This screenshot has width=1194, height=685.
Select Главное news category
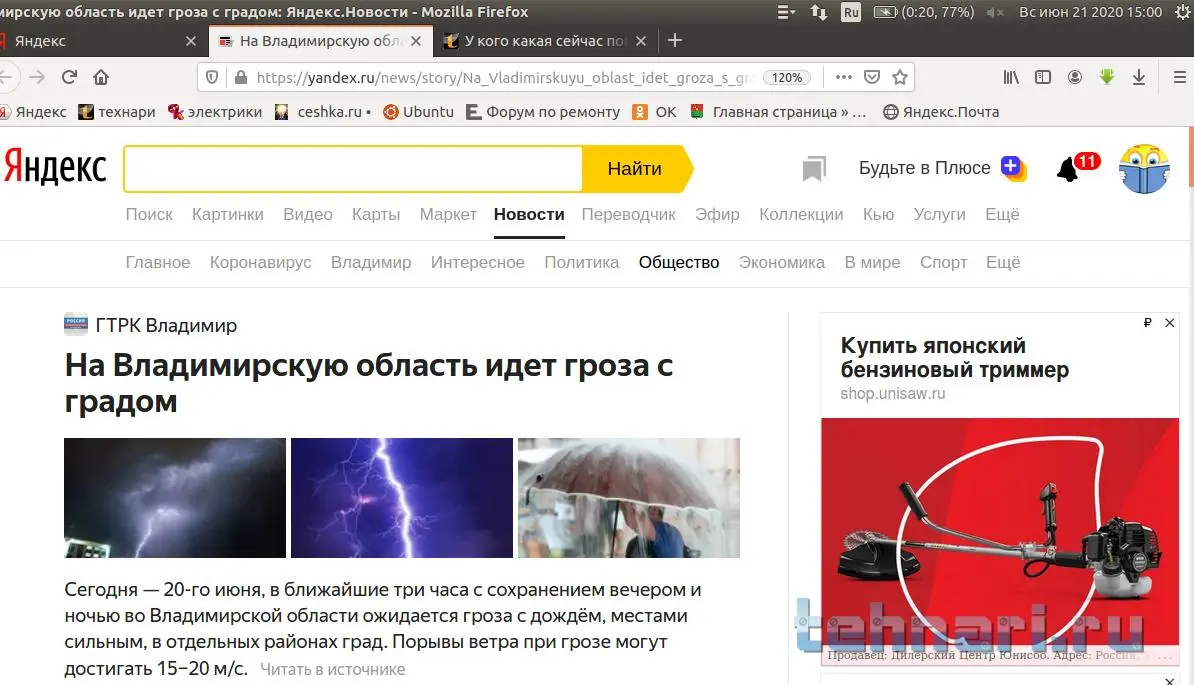158,263
